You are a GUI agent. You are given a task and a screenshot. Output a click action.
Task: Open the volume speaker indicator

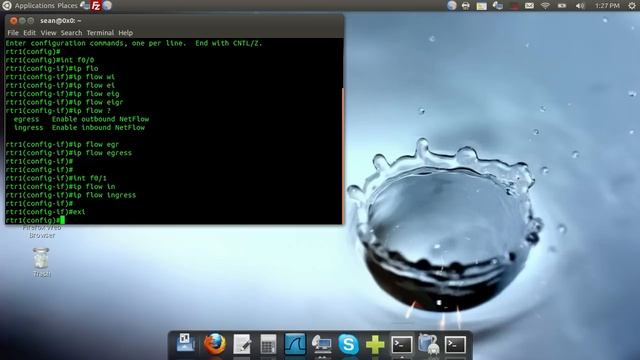click(579, 6)
